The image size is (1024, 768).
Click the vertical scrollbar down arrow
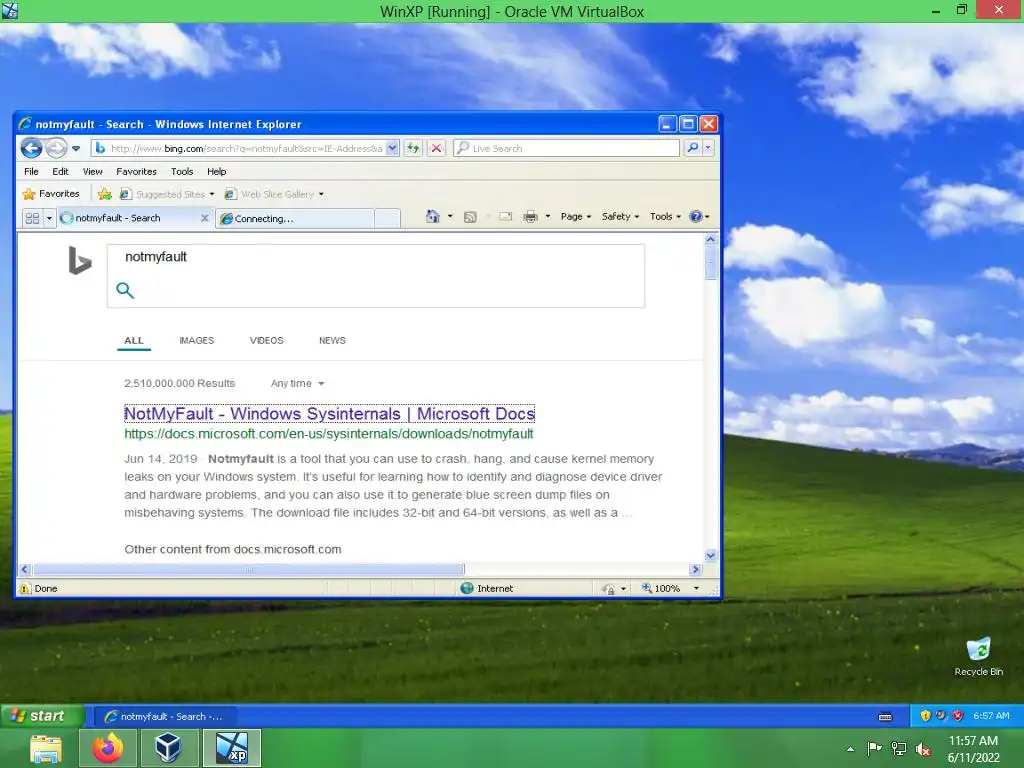(711, 555)
